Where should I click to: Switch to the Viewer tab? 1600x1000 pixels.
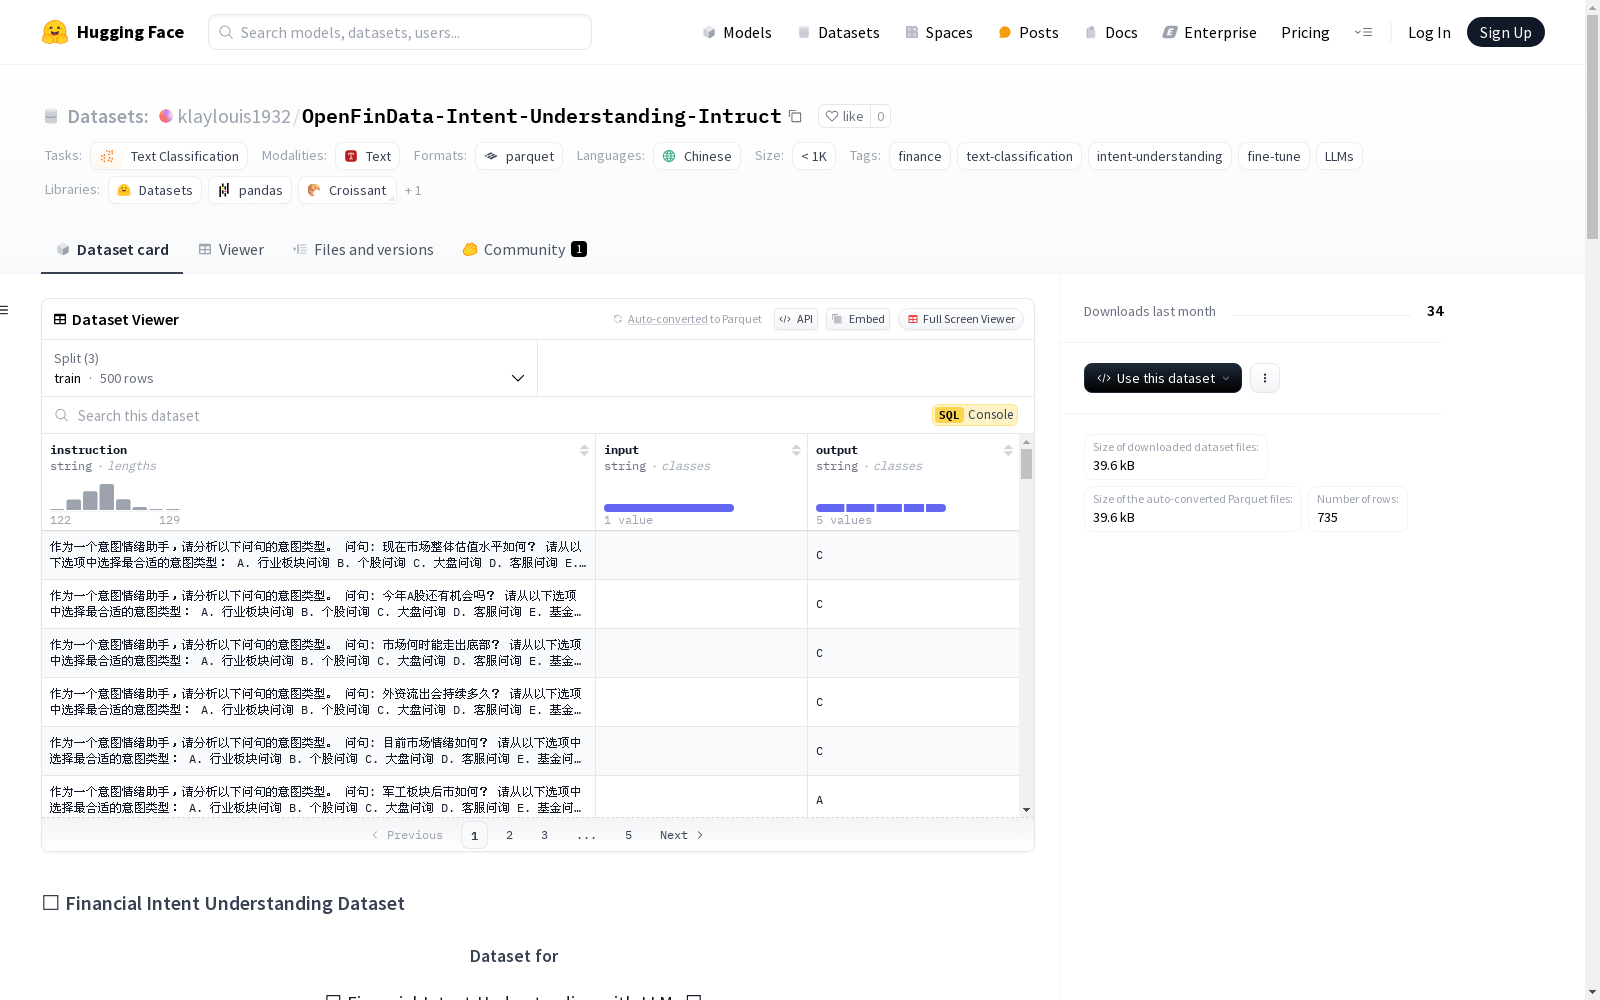[x=231, y=250]
